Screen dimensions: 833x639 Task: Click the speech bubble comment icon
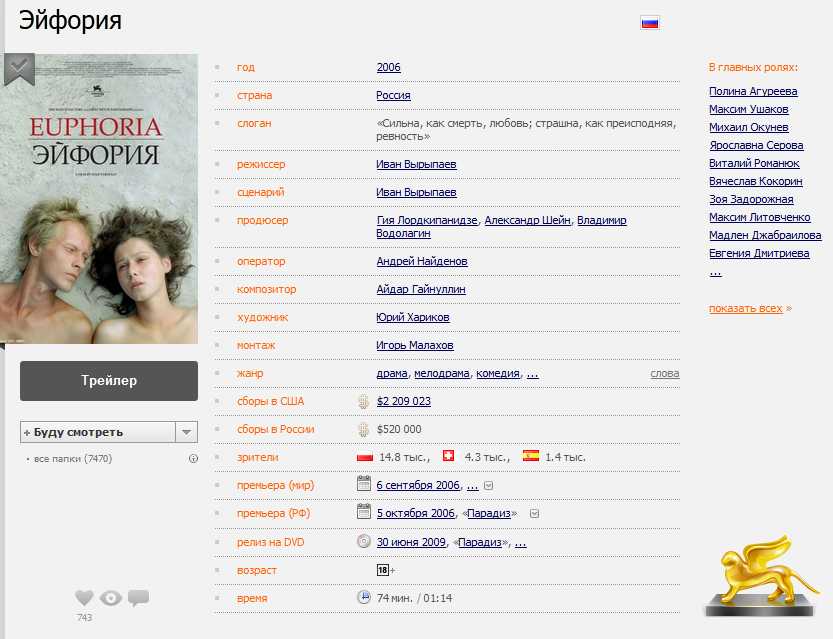coord(138,598)
